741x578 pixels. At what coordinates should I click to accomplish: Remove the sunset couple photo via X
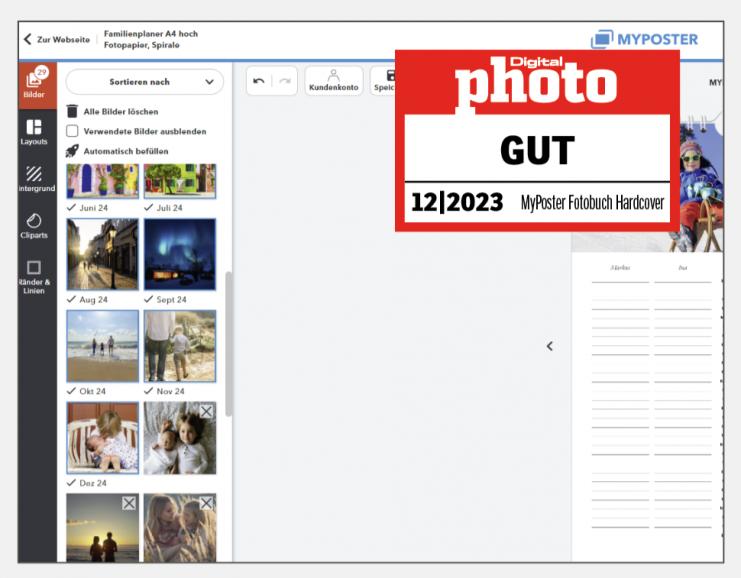pyautogui.click(x=129, y=503)
